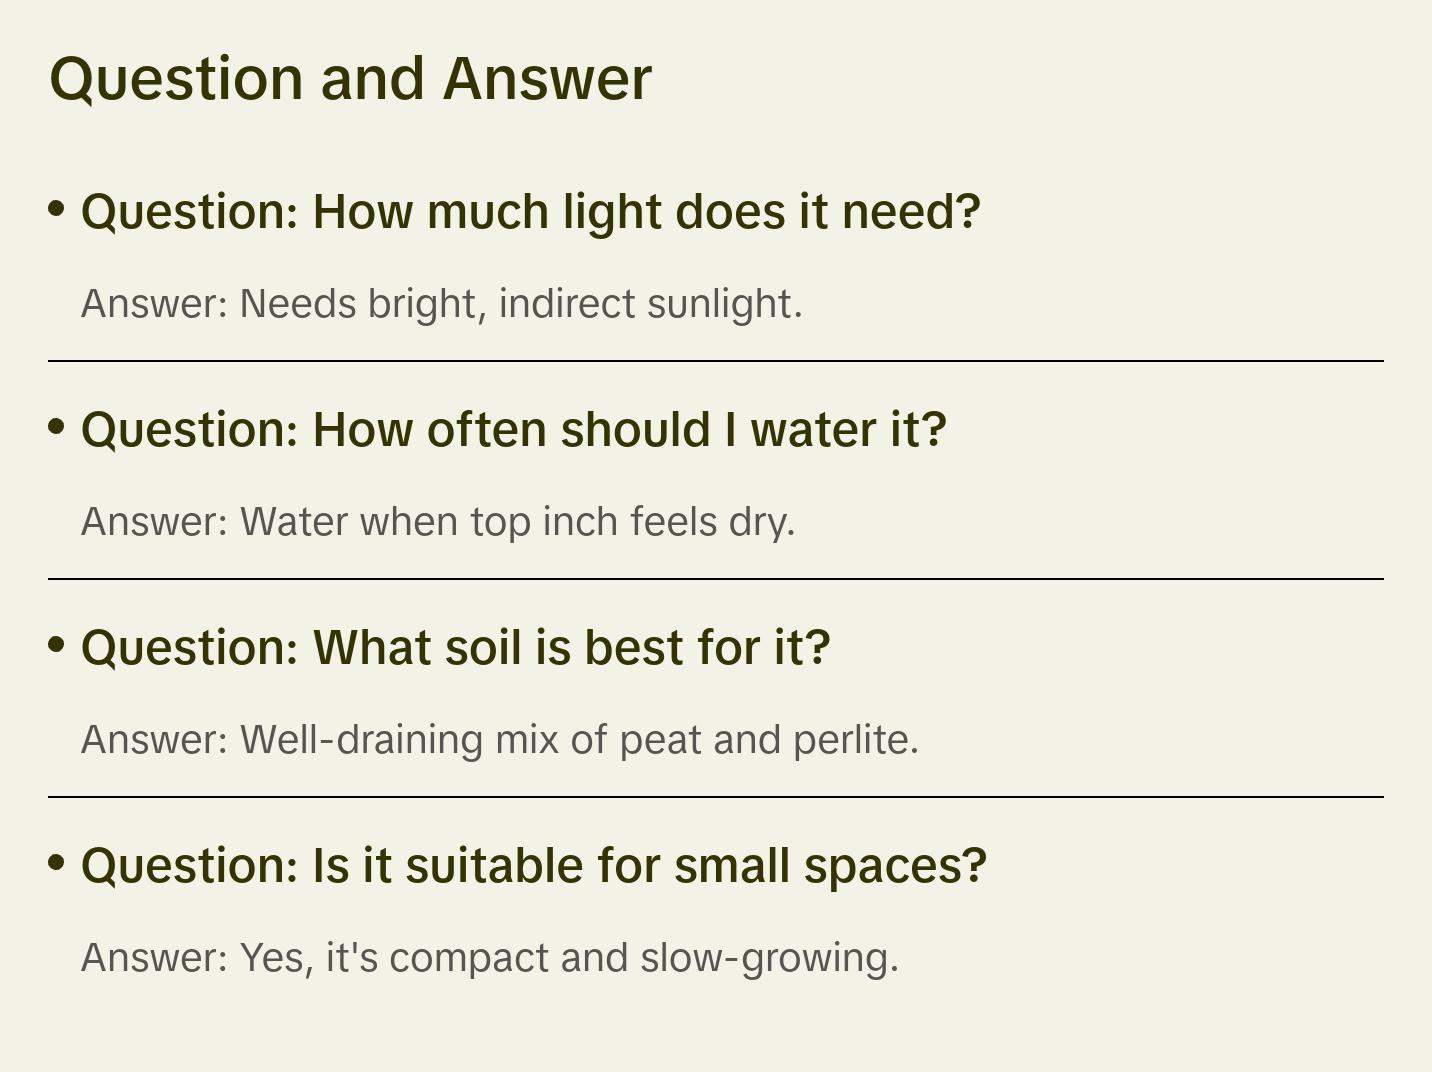Click the bullet beside the small spaces question
This screenshot has width=1432, height=1072.
click(x=57, y=863)
